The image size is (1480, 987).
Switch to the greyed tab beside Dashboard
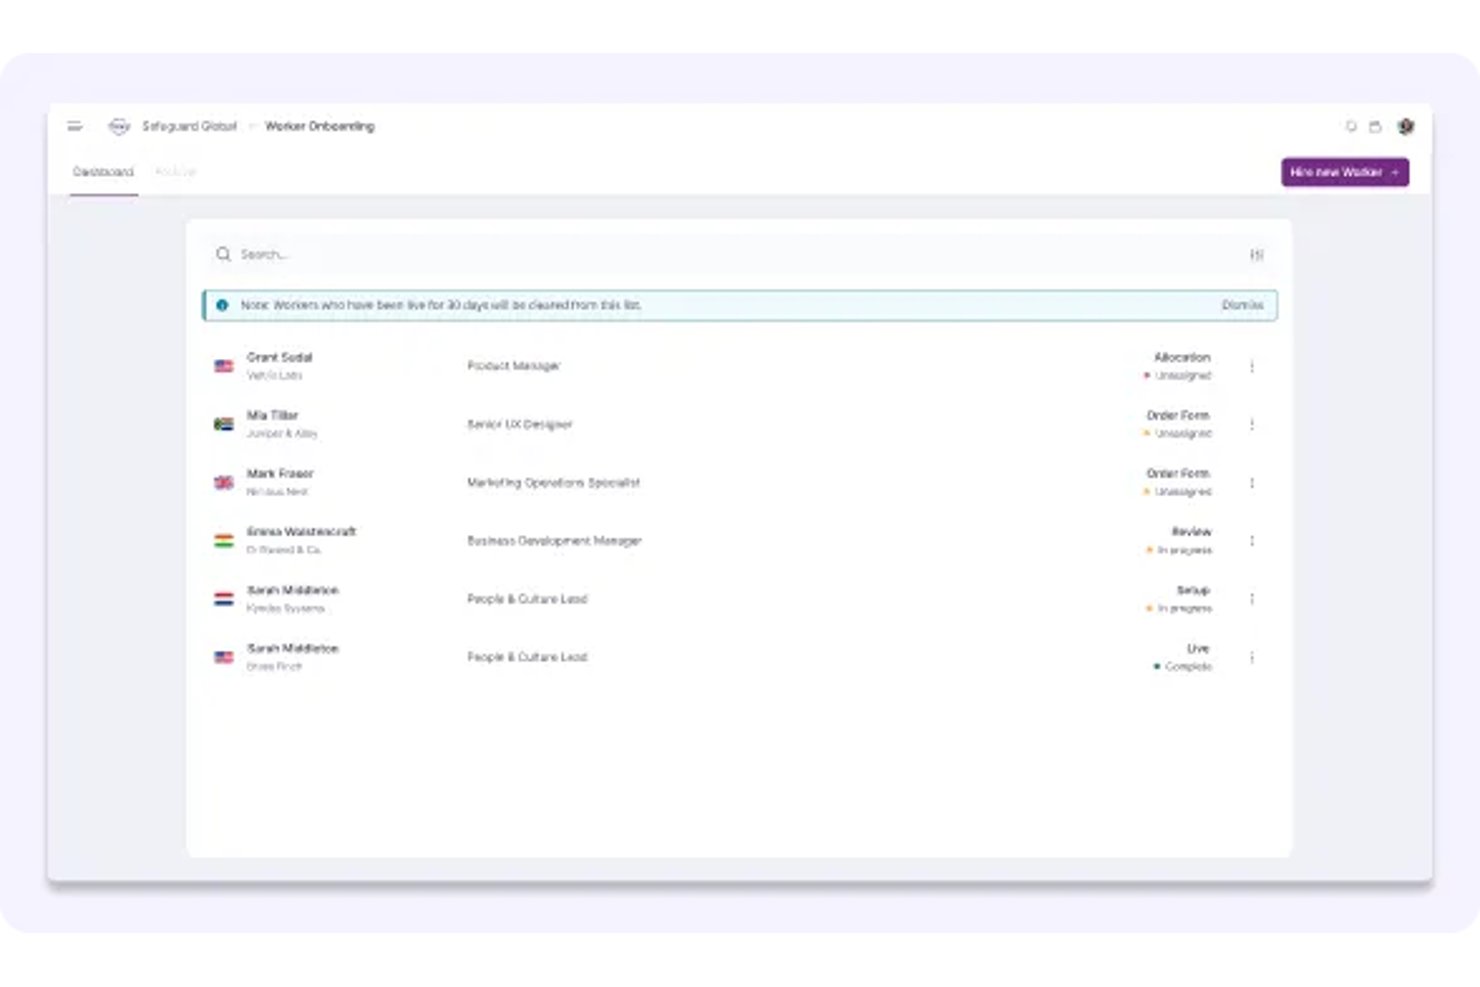click(175, 172)
